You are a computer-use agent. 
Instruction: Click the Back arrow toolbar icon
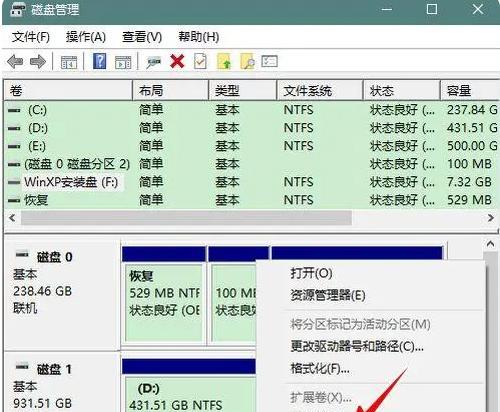(15, 62)
